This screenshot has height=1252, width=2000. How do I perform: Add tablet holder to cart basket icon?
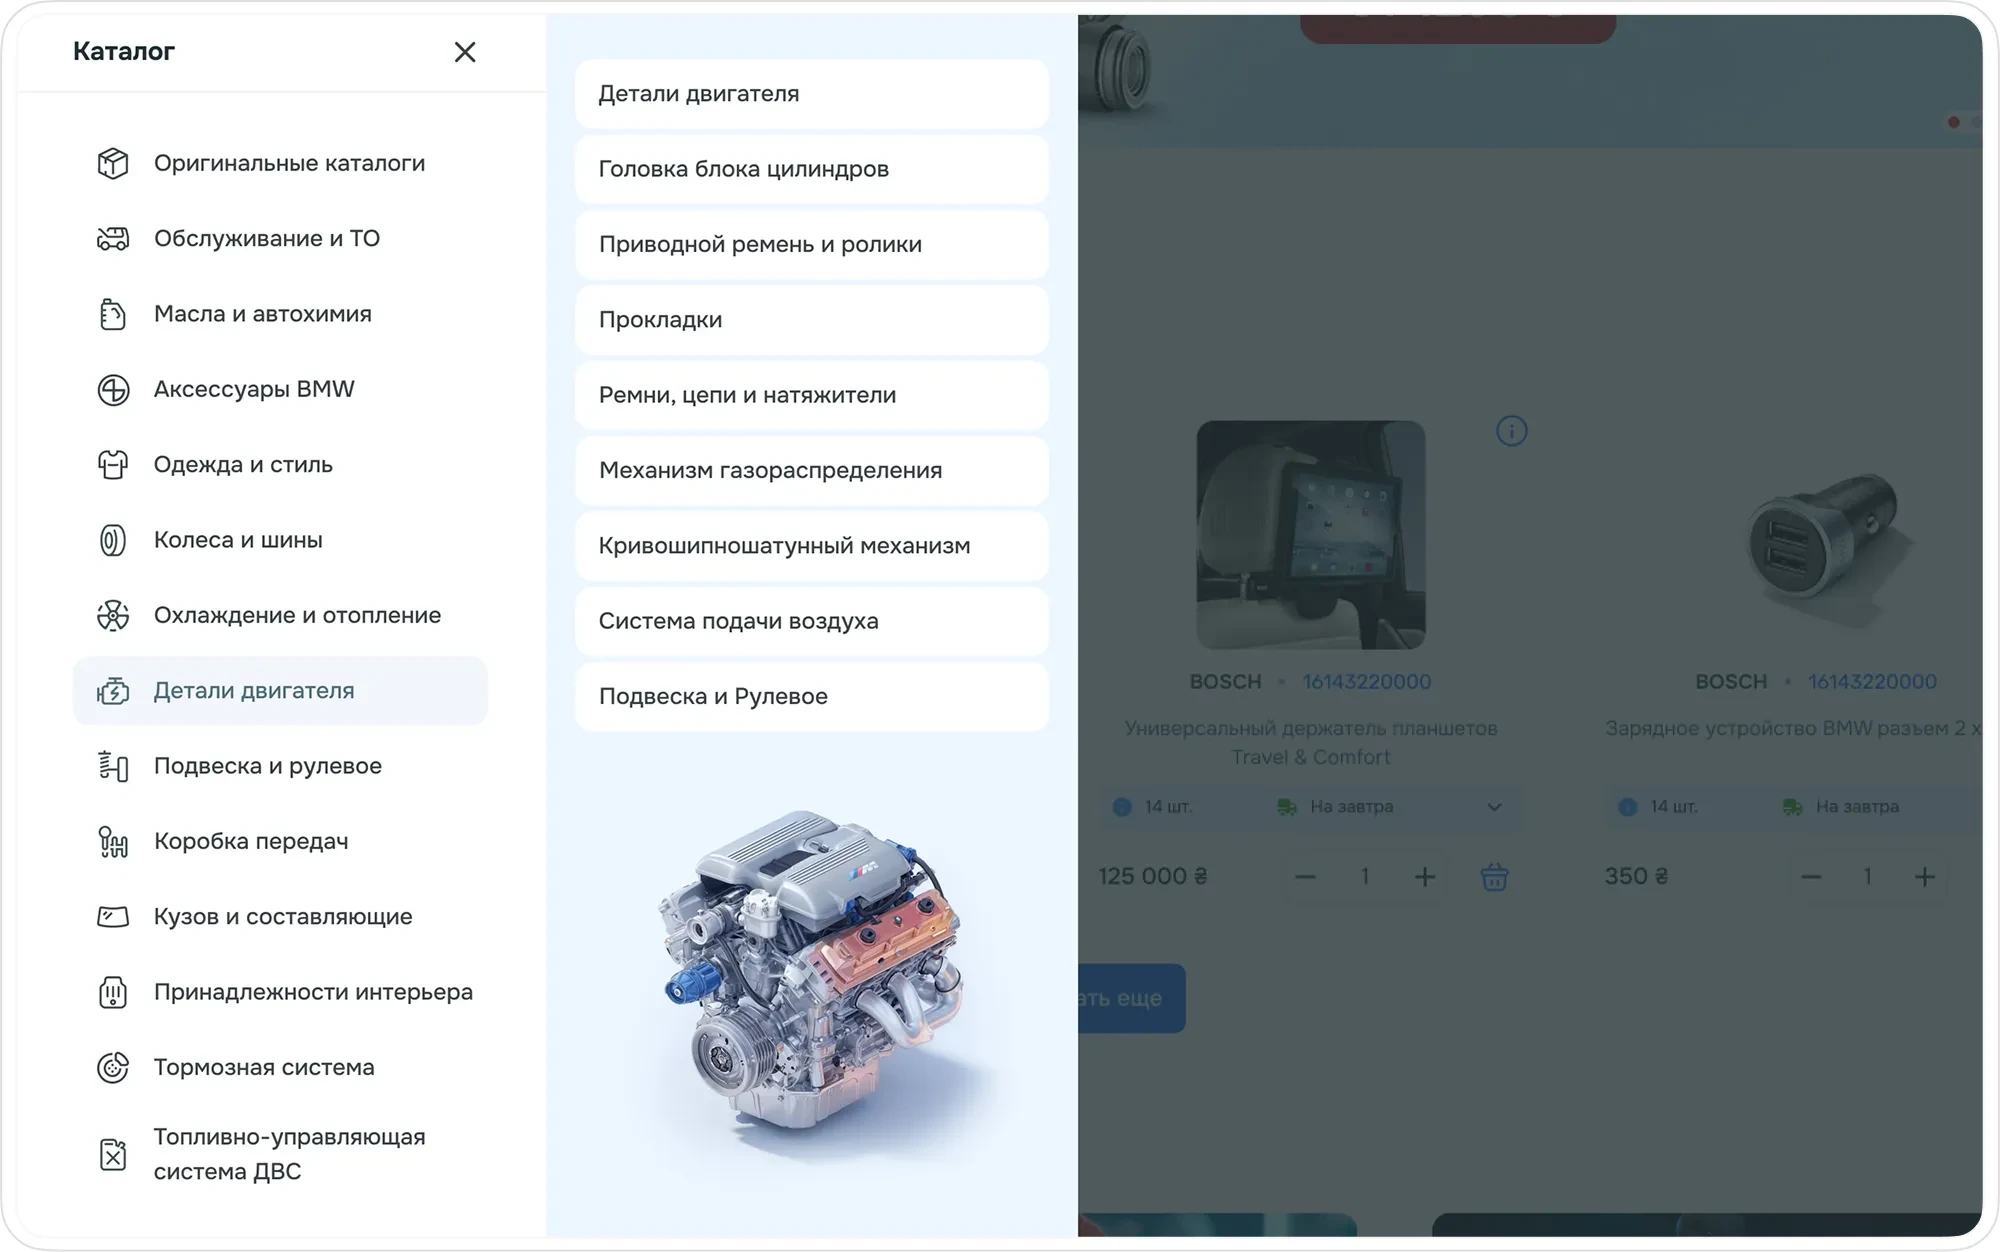point(1494,877)
